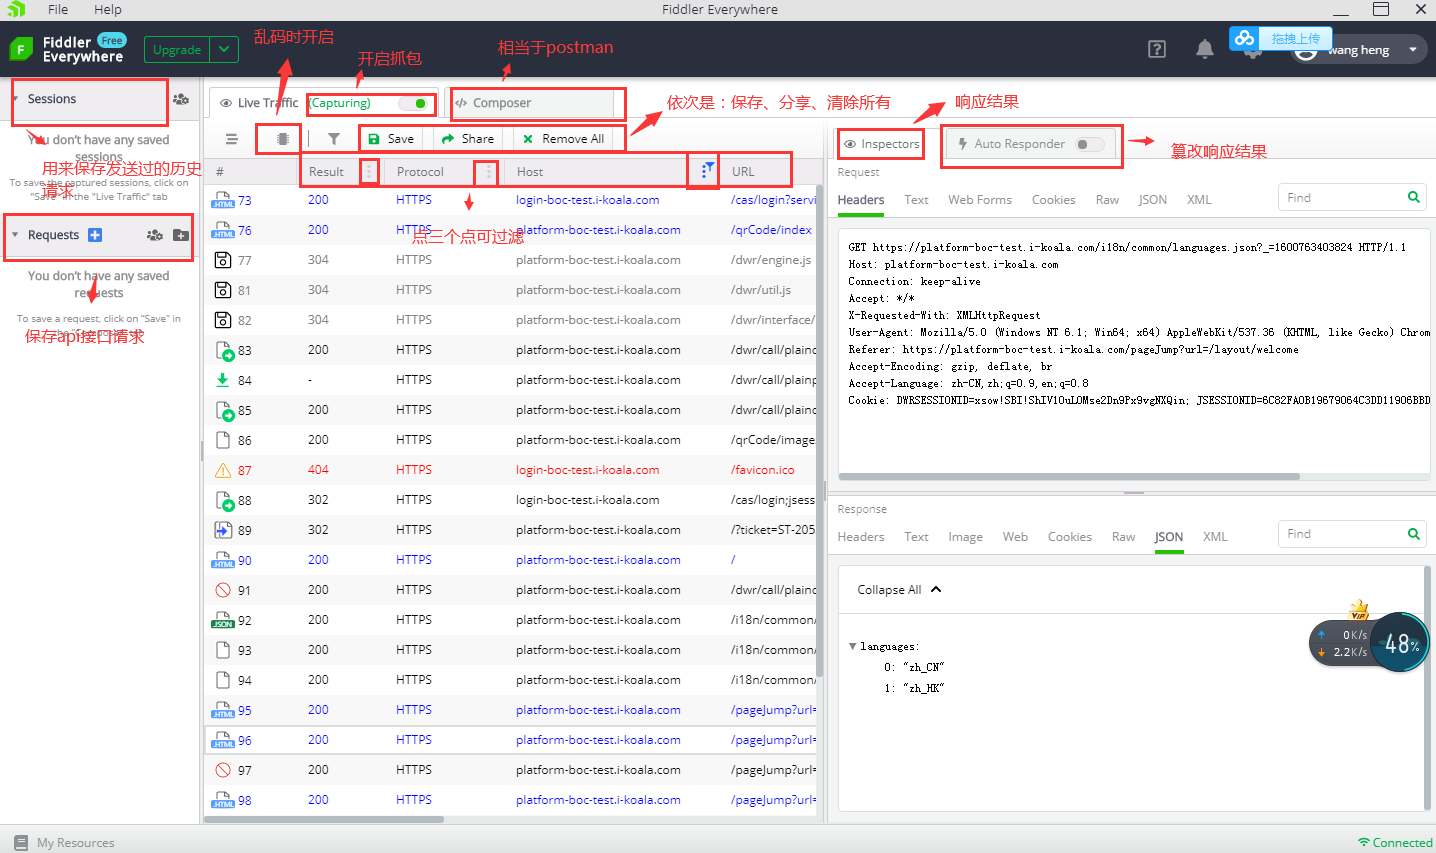Click the Fiddler Everywhere logo icon

(21, 49)
